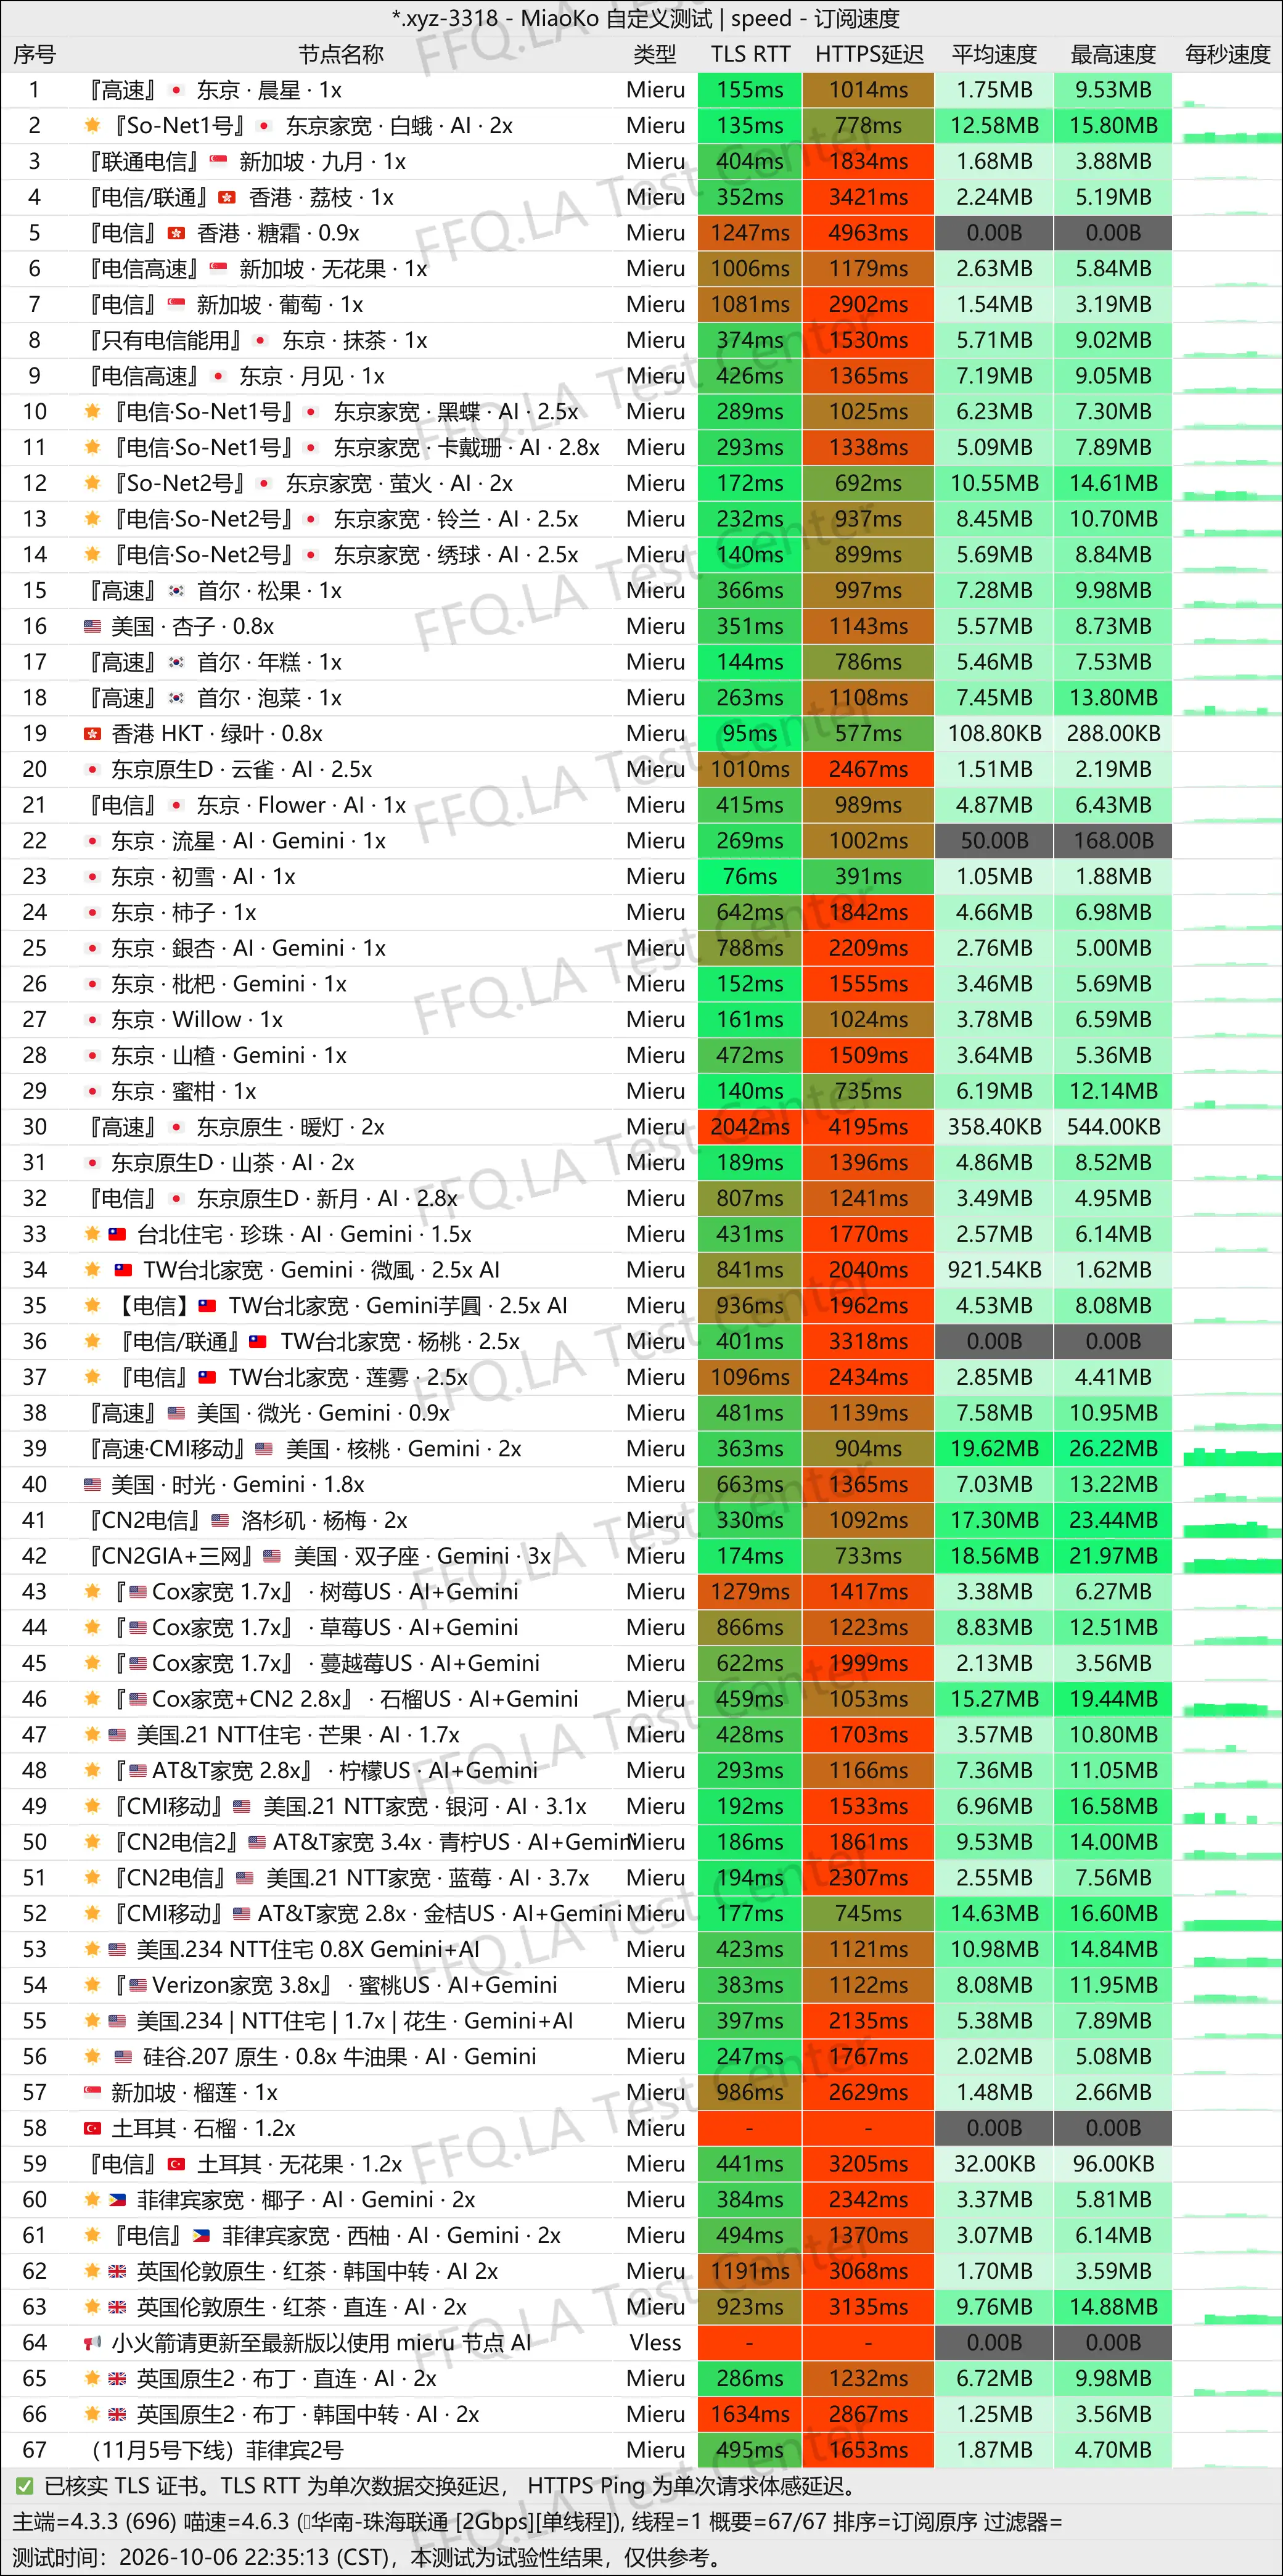
Task: Click the Vless type cell
Action: point(655,2343)
